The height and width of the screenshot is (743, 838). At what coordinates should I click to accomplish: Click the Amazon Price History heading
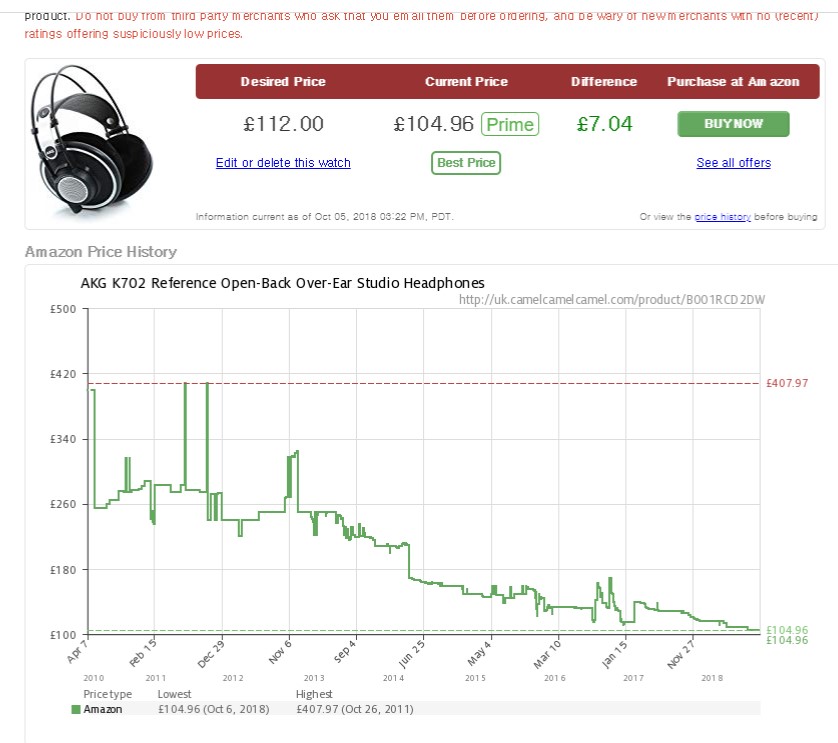[100, 252]
